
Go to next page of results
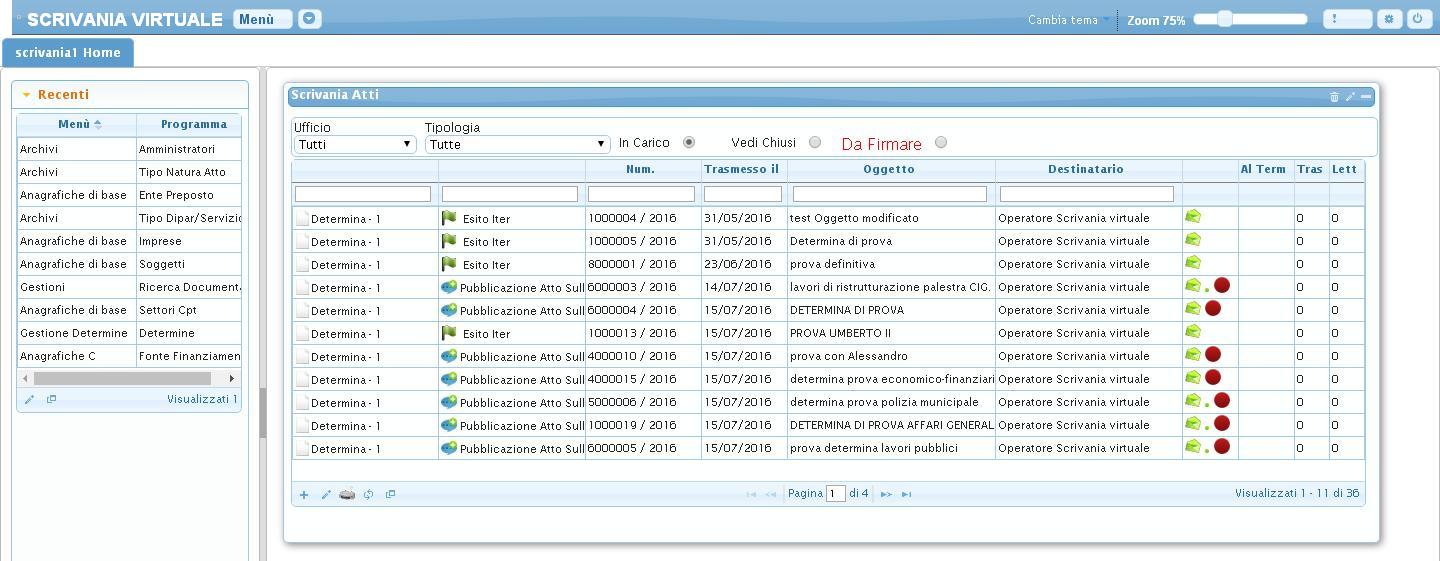click(886, 494)
